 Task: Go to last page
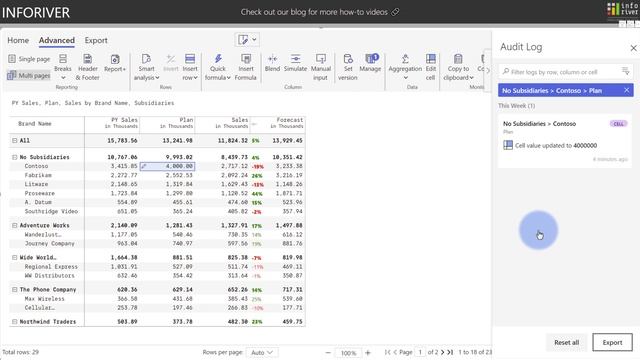point(450,352)
